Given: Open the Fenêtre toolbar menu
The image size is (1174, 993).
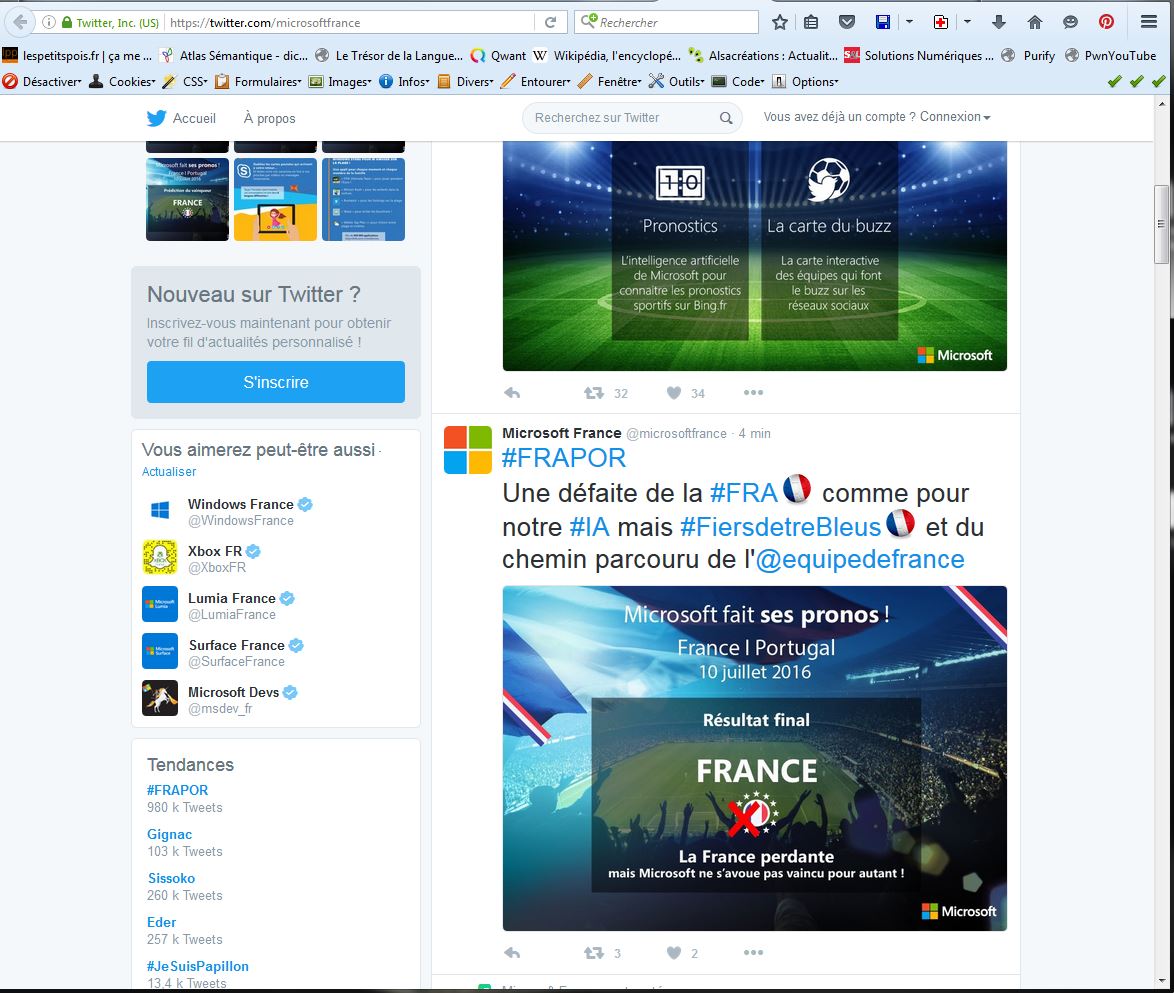Looking at the screenshot, I should coord(609,82).
